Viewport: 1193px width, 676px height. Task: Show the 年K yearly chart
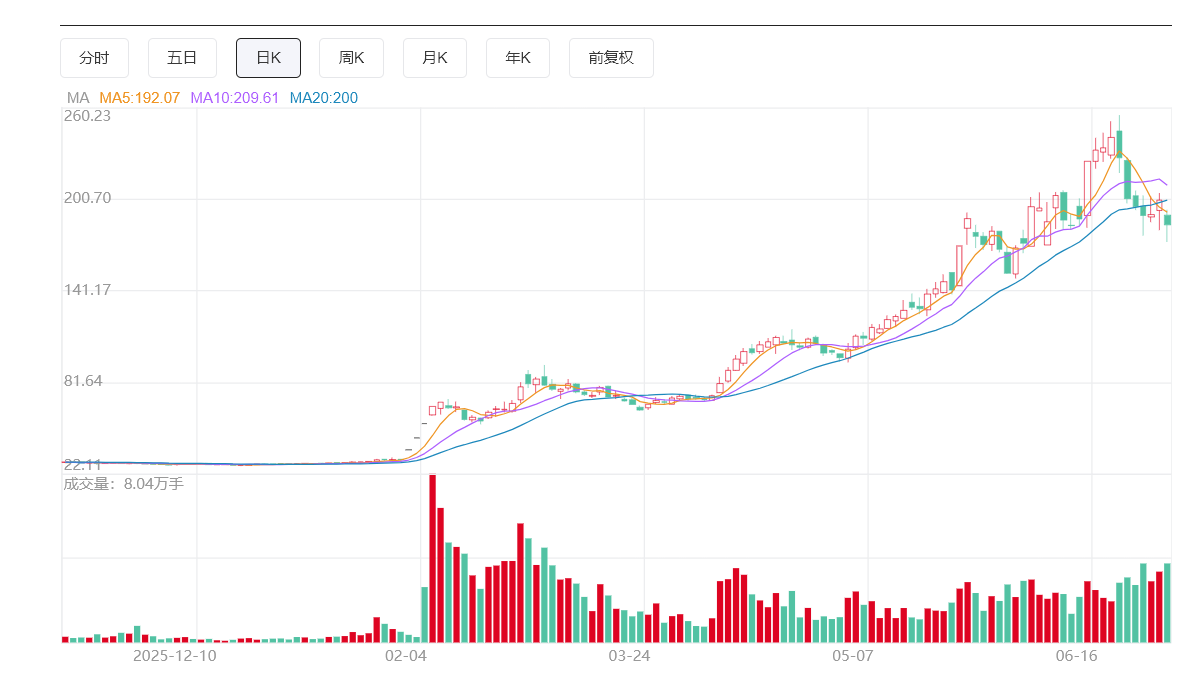pos(518,58)
